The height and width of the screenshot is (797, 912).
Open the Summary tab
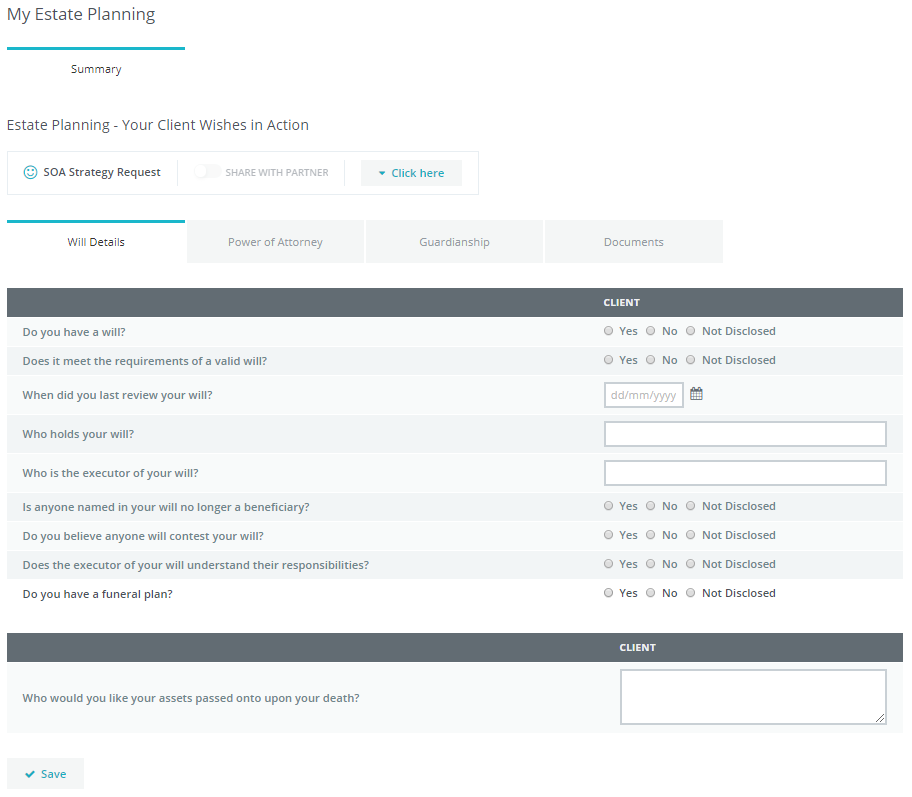pos(96,69)
